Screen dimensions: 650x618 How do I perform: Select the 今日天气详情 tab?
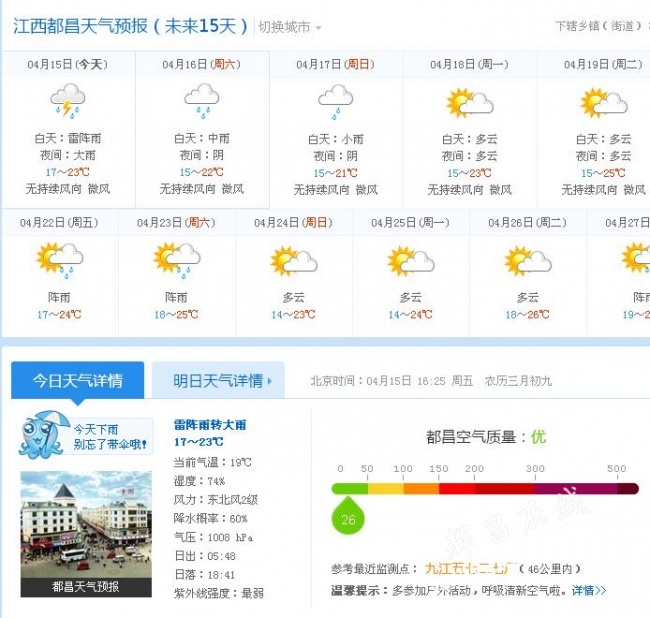coord(78,380)
